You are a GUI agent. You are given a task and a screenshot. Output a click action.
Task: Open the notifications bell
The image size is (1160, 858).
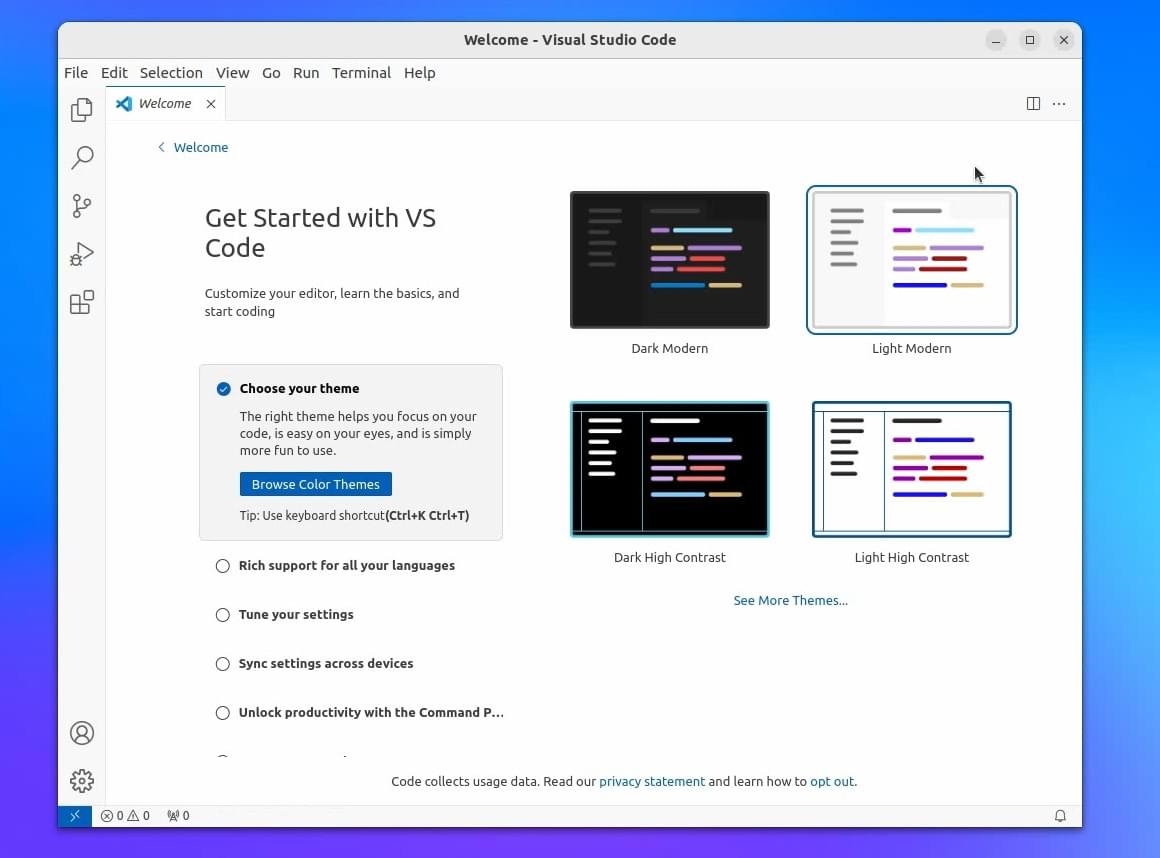[1059, 815]
